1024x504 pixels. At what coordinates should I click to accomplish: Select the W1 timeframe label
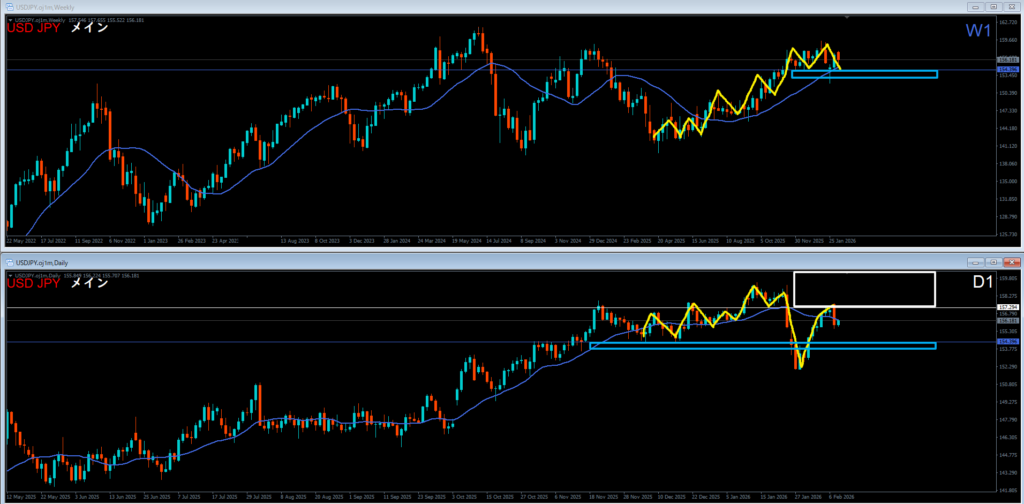[x=977, y=31]
